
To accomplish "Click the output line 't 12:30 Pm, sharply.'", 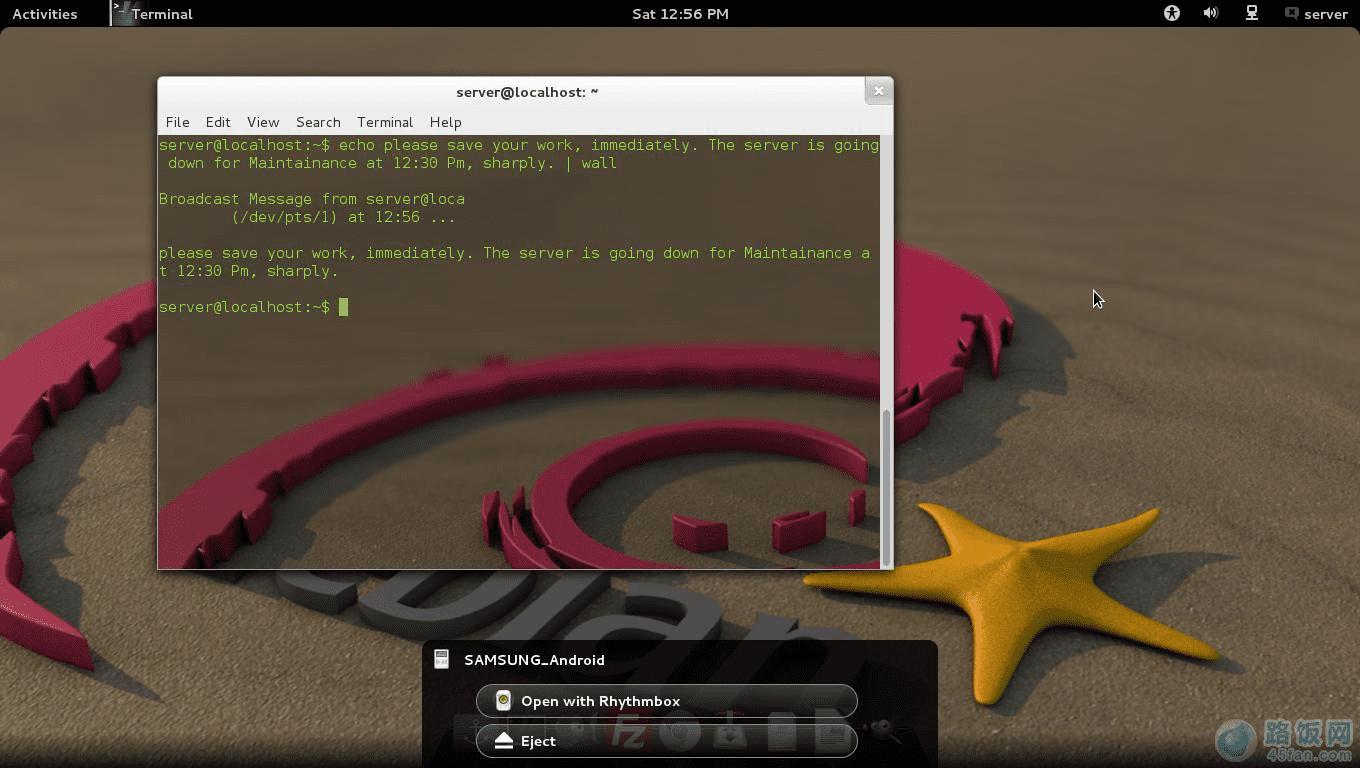I will (249, 271).
